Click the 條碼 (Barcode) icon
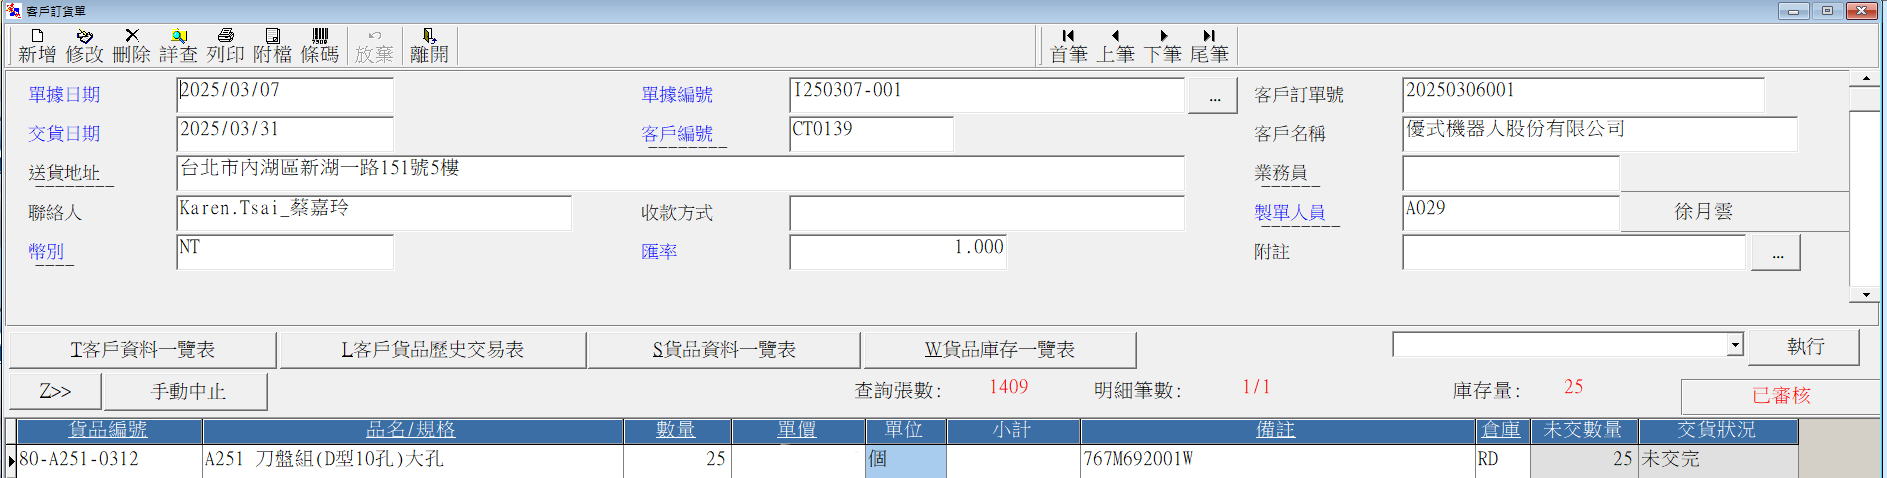The height and width of the screenshot is (478, 1887). [320, 46]
